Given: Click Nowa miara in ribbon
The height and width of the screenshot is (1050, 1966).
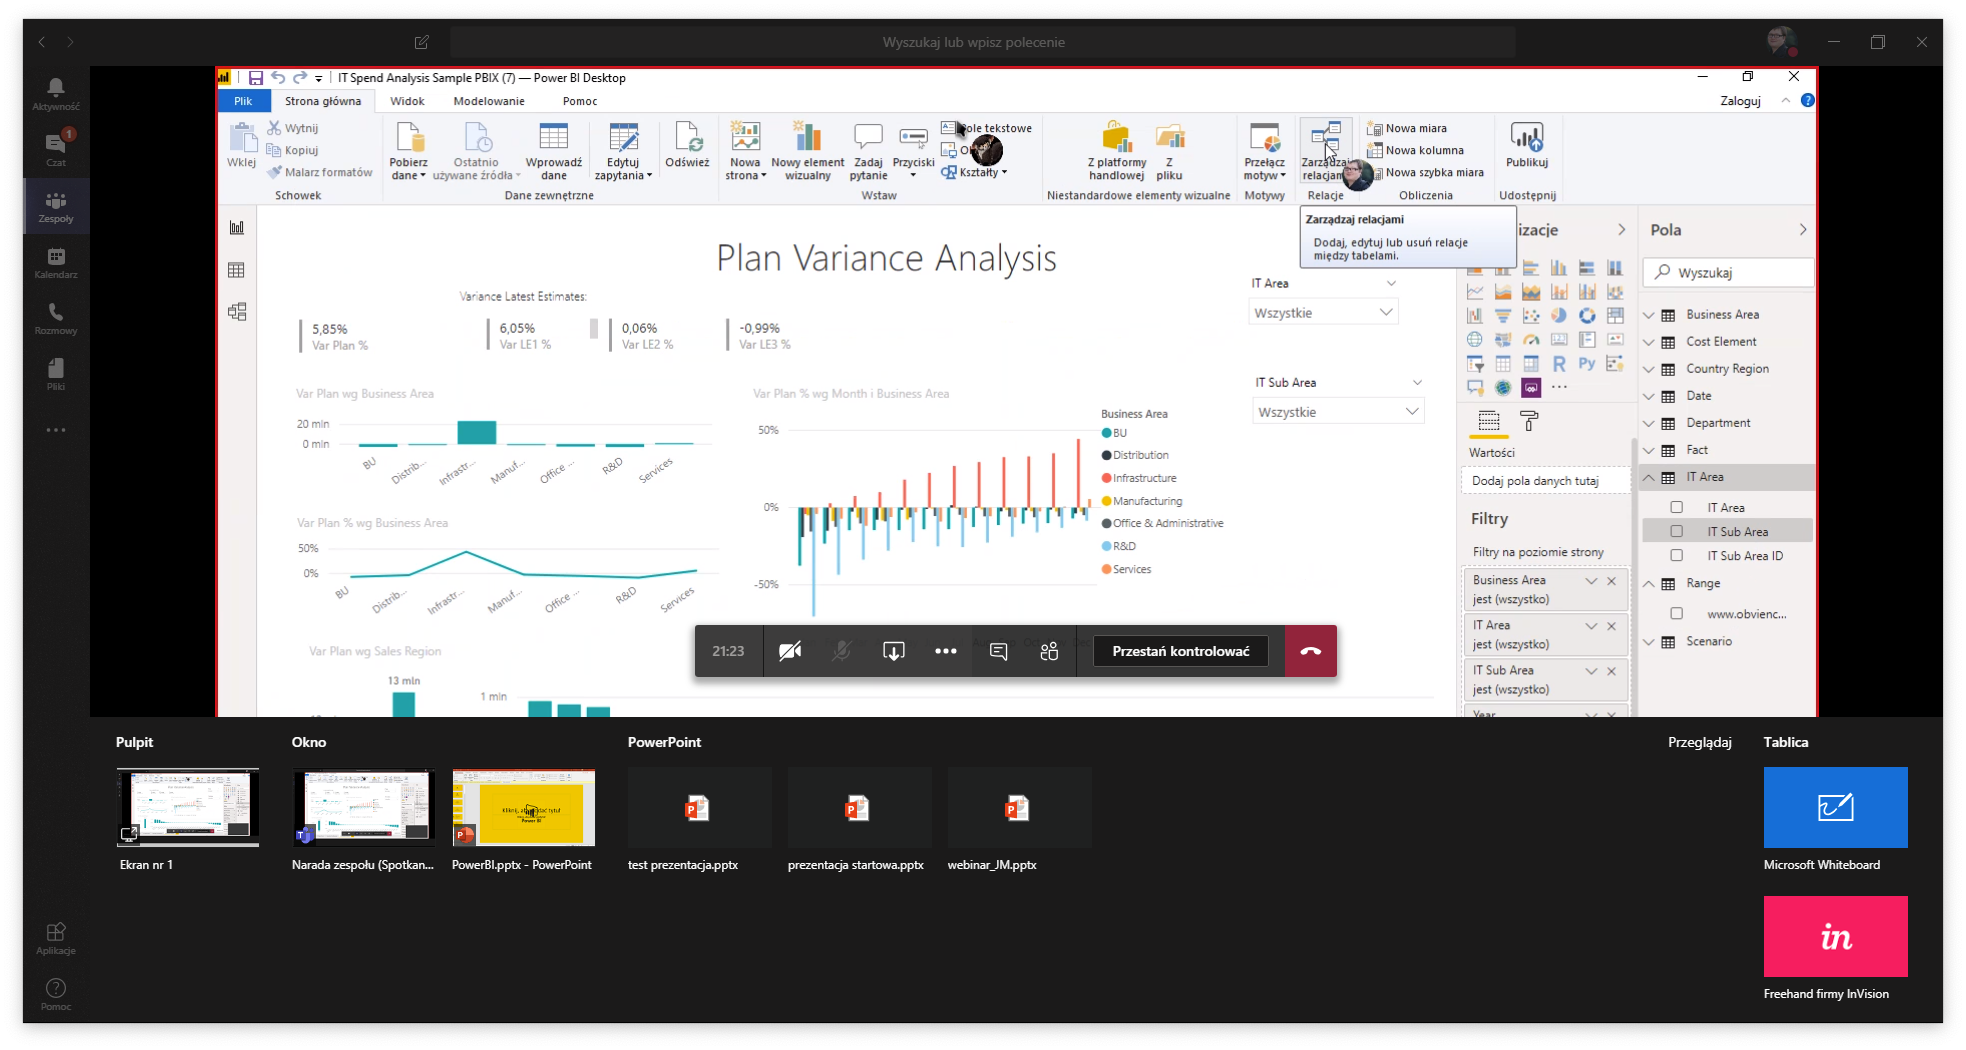Looking at the screenshot, I should click(1407, 128).
